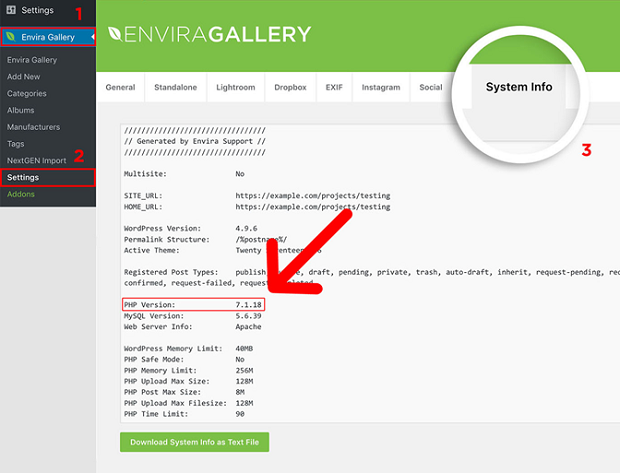Viewport: 620px width, 473px height.
Task: Select Envira Gallery in the admin sidebar
Action: [x=48, y=37]
